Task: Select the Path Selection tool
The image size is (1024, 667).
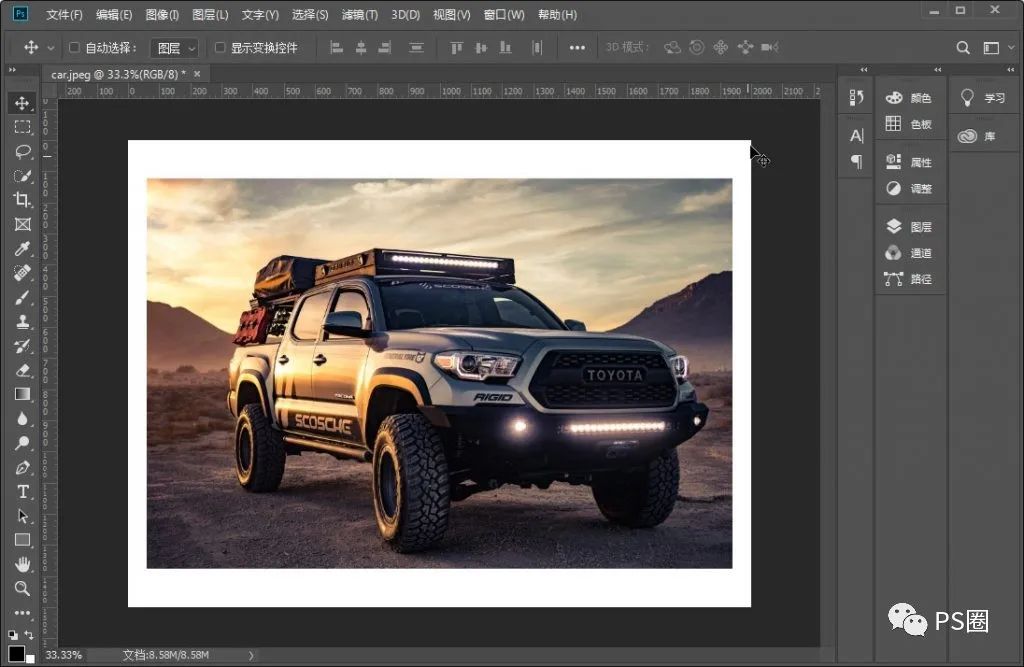Action: (22, 515)
